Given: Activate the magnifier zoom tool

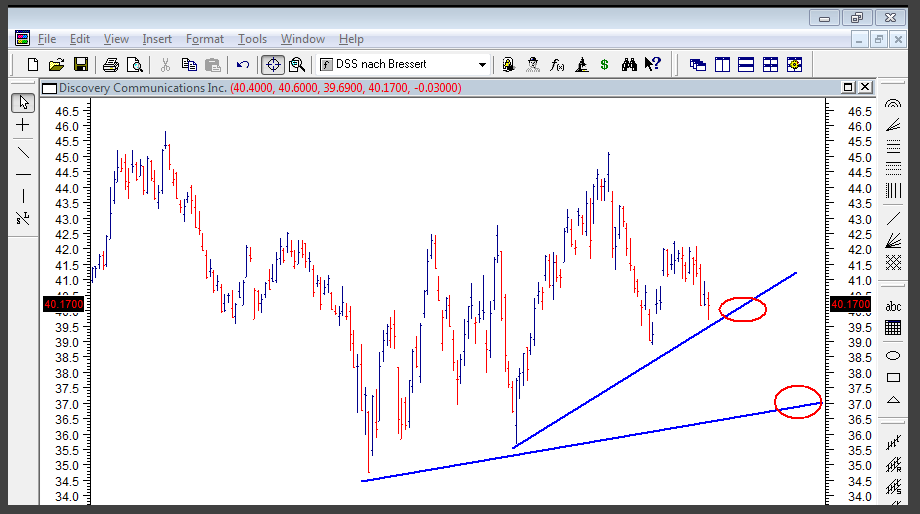Looking at the screenshot, I should (297, 65).
